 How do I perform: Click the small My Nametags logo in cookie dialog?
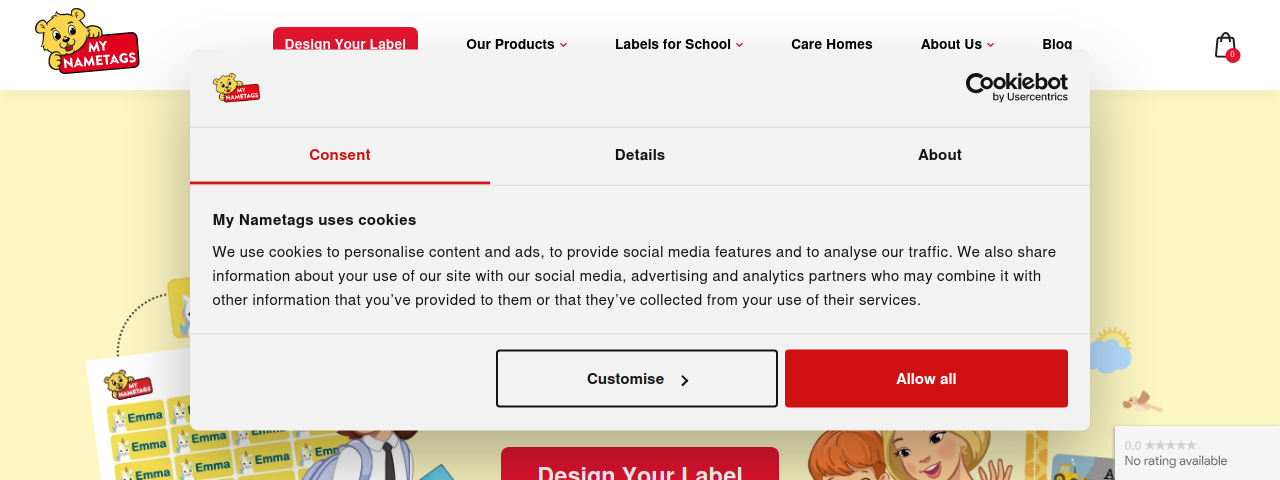pos(236,87)
